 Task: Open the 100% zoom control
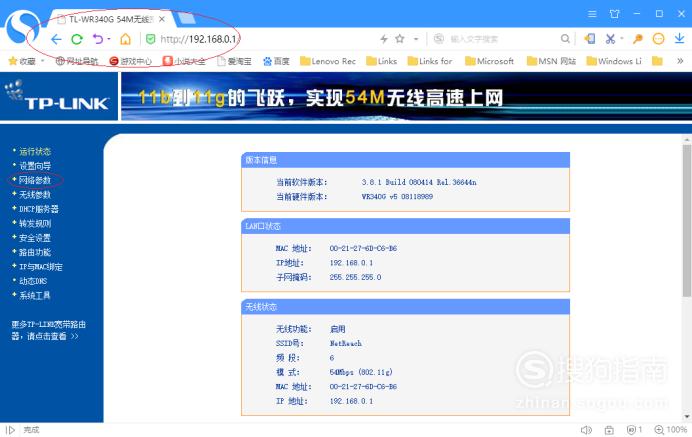[670, 429]
